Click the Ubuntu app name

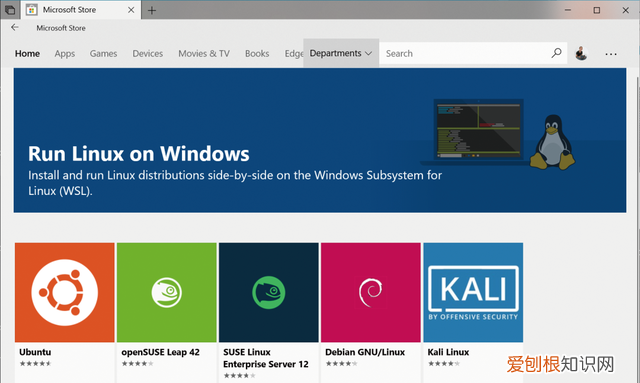tap(35, 352)
